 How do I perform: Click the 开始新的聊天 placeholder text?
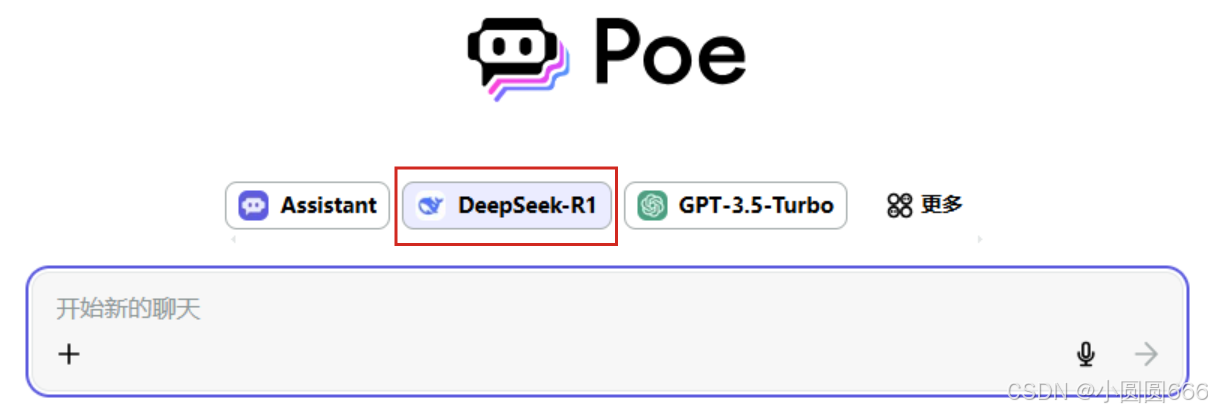coord(128,308)
